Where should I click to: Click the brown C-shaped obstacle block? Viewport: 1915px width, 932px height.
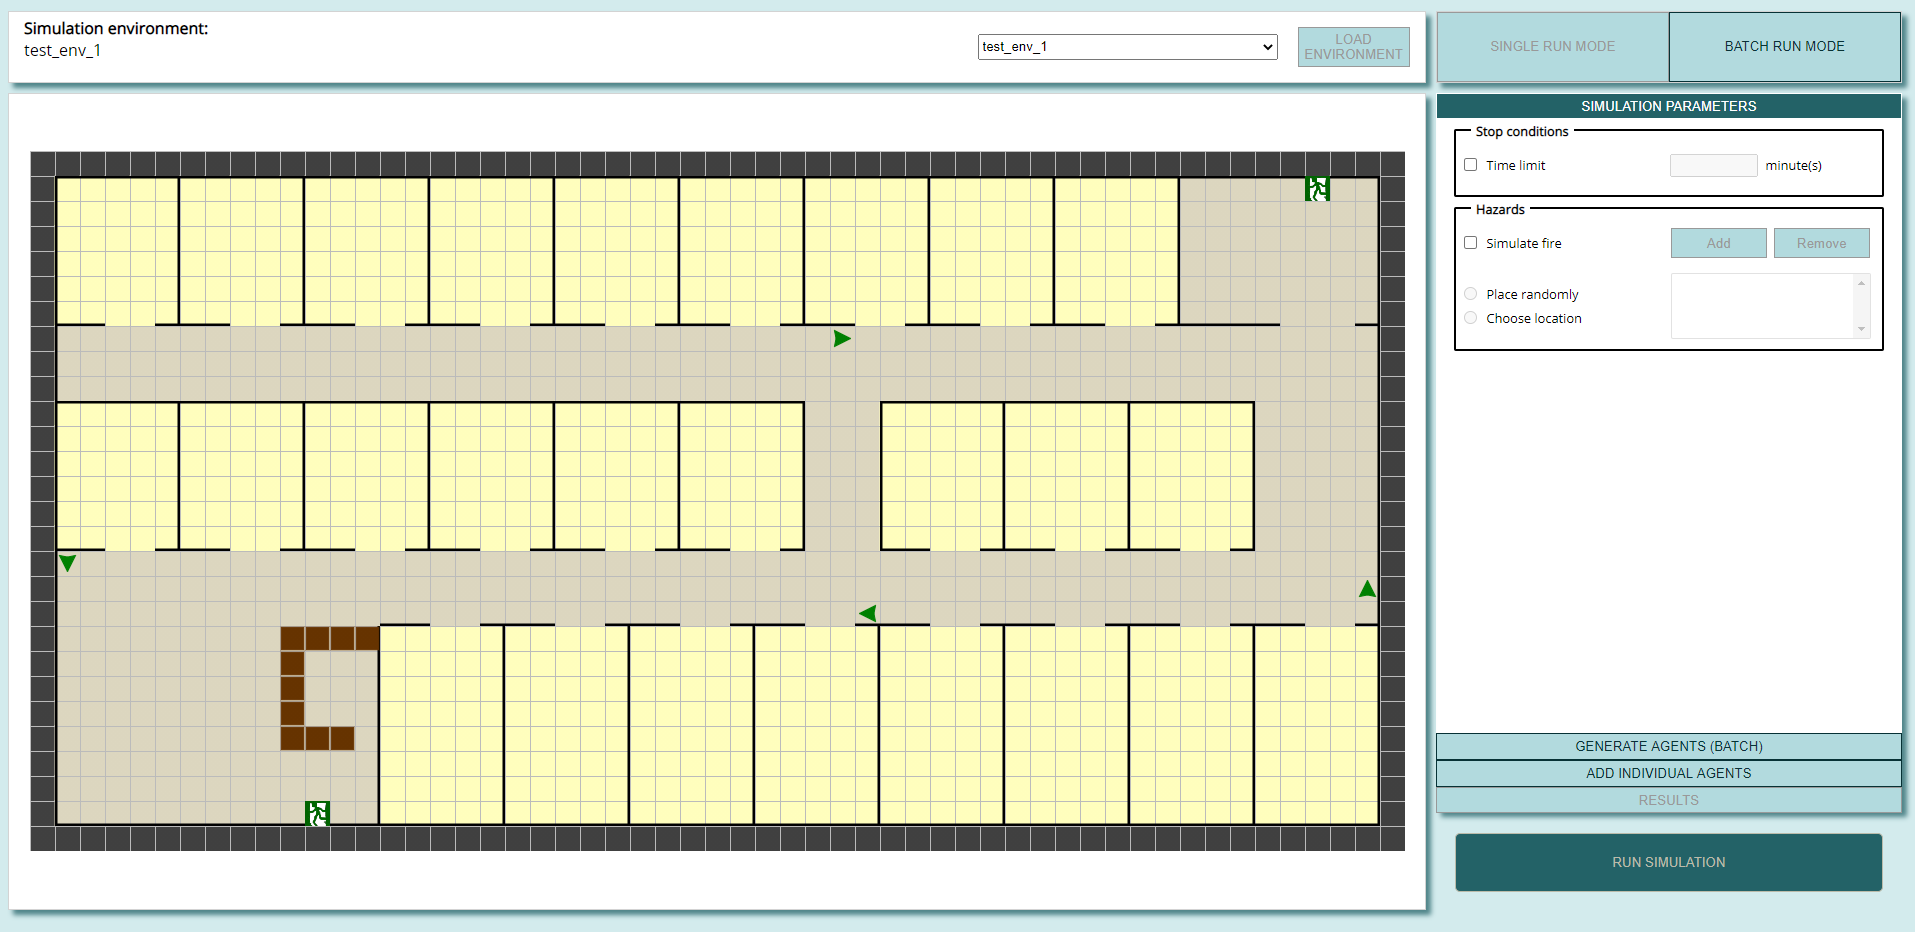[293, 688]
